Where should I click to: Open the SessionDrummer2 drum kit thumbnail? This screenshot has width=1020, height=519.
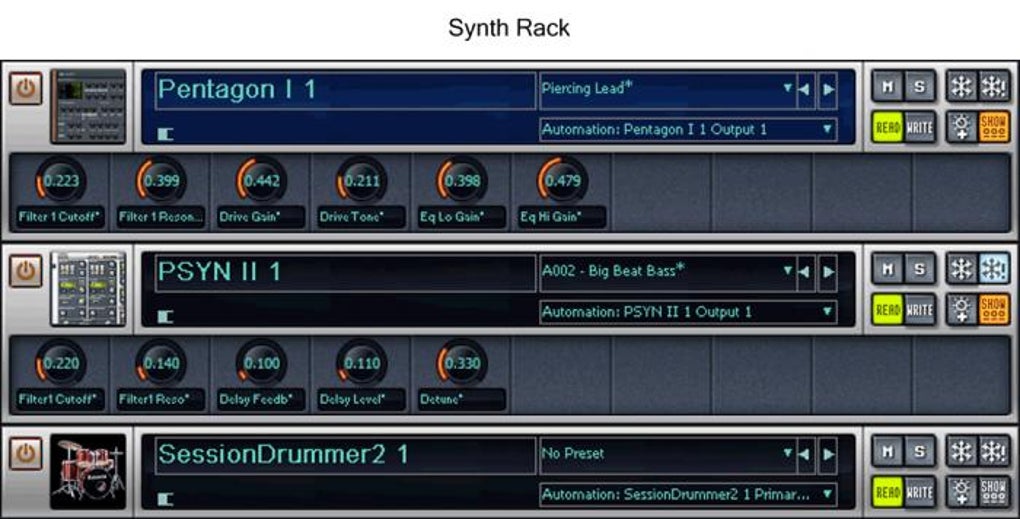(x=88, y=472)
